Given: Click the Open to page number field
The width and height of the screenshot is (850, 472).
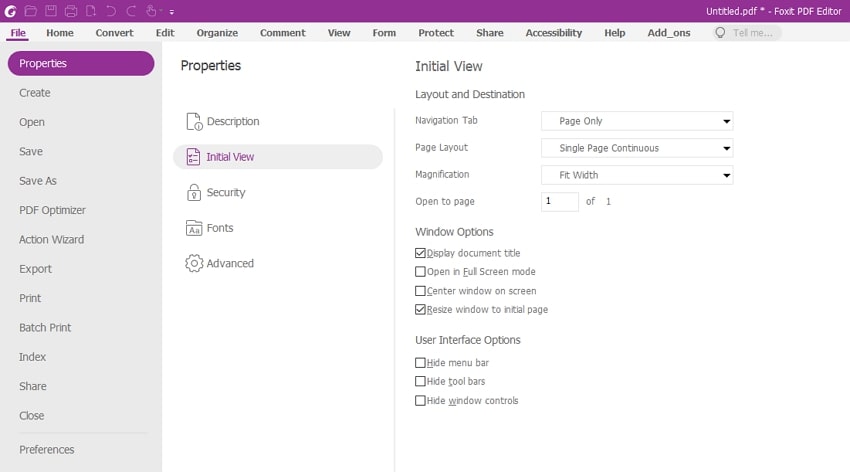Looking at the screenshot, I should click(x=559, y=201).
